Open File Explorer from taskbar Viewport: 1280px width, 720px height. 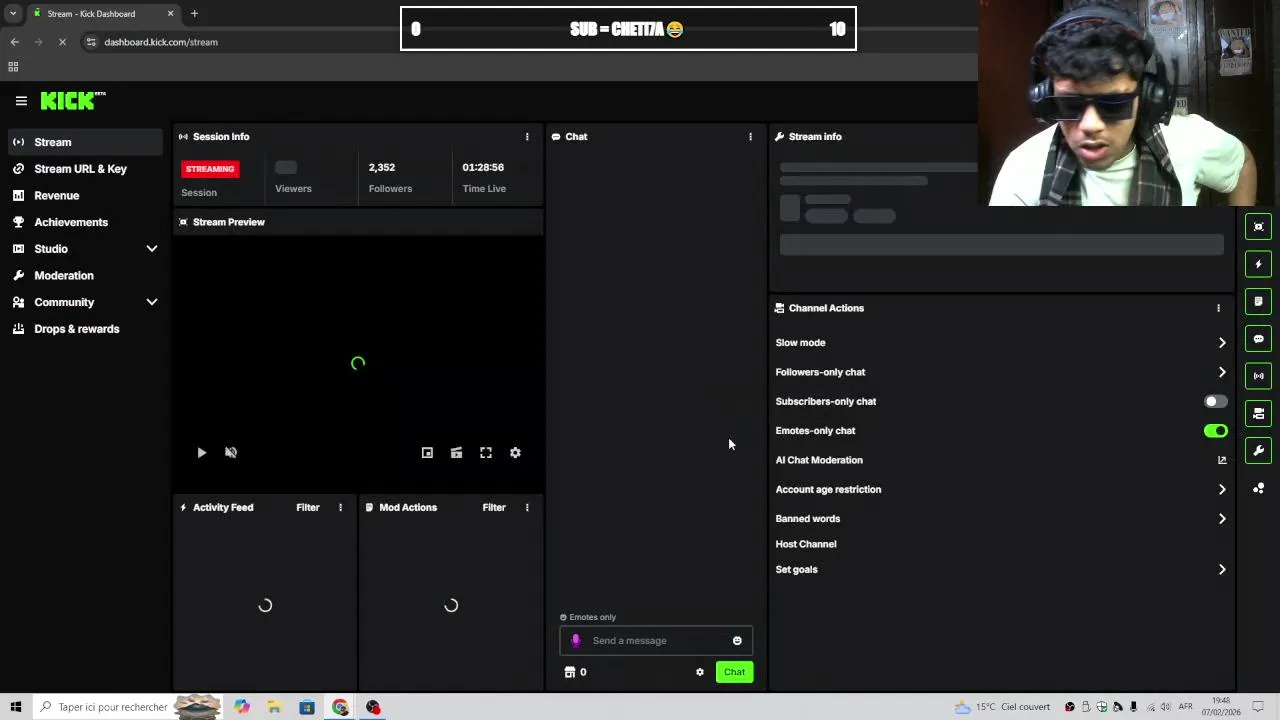(274, 707)
